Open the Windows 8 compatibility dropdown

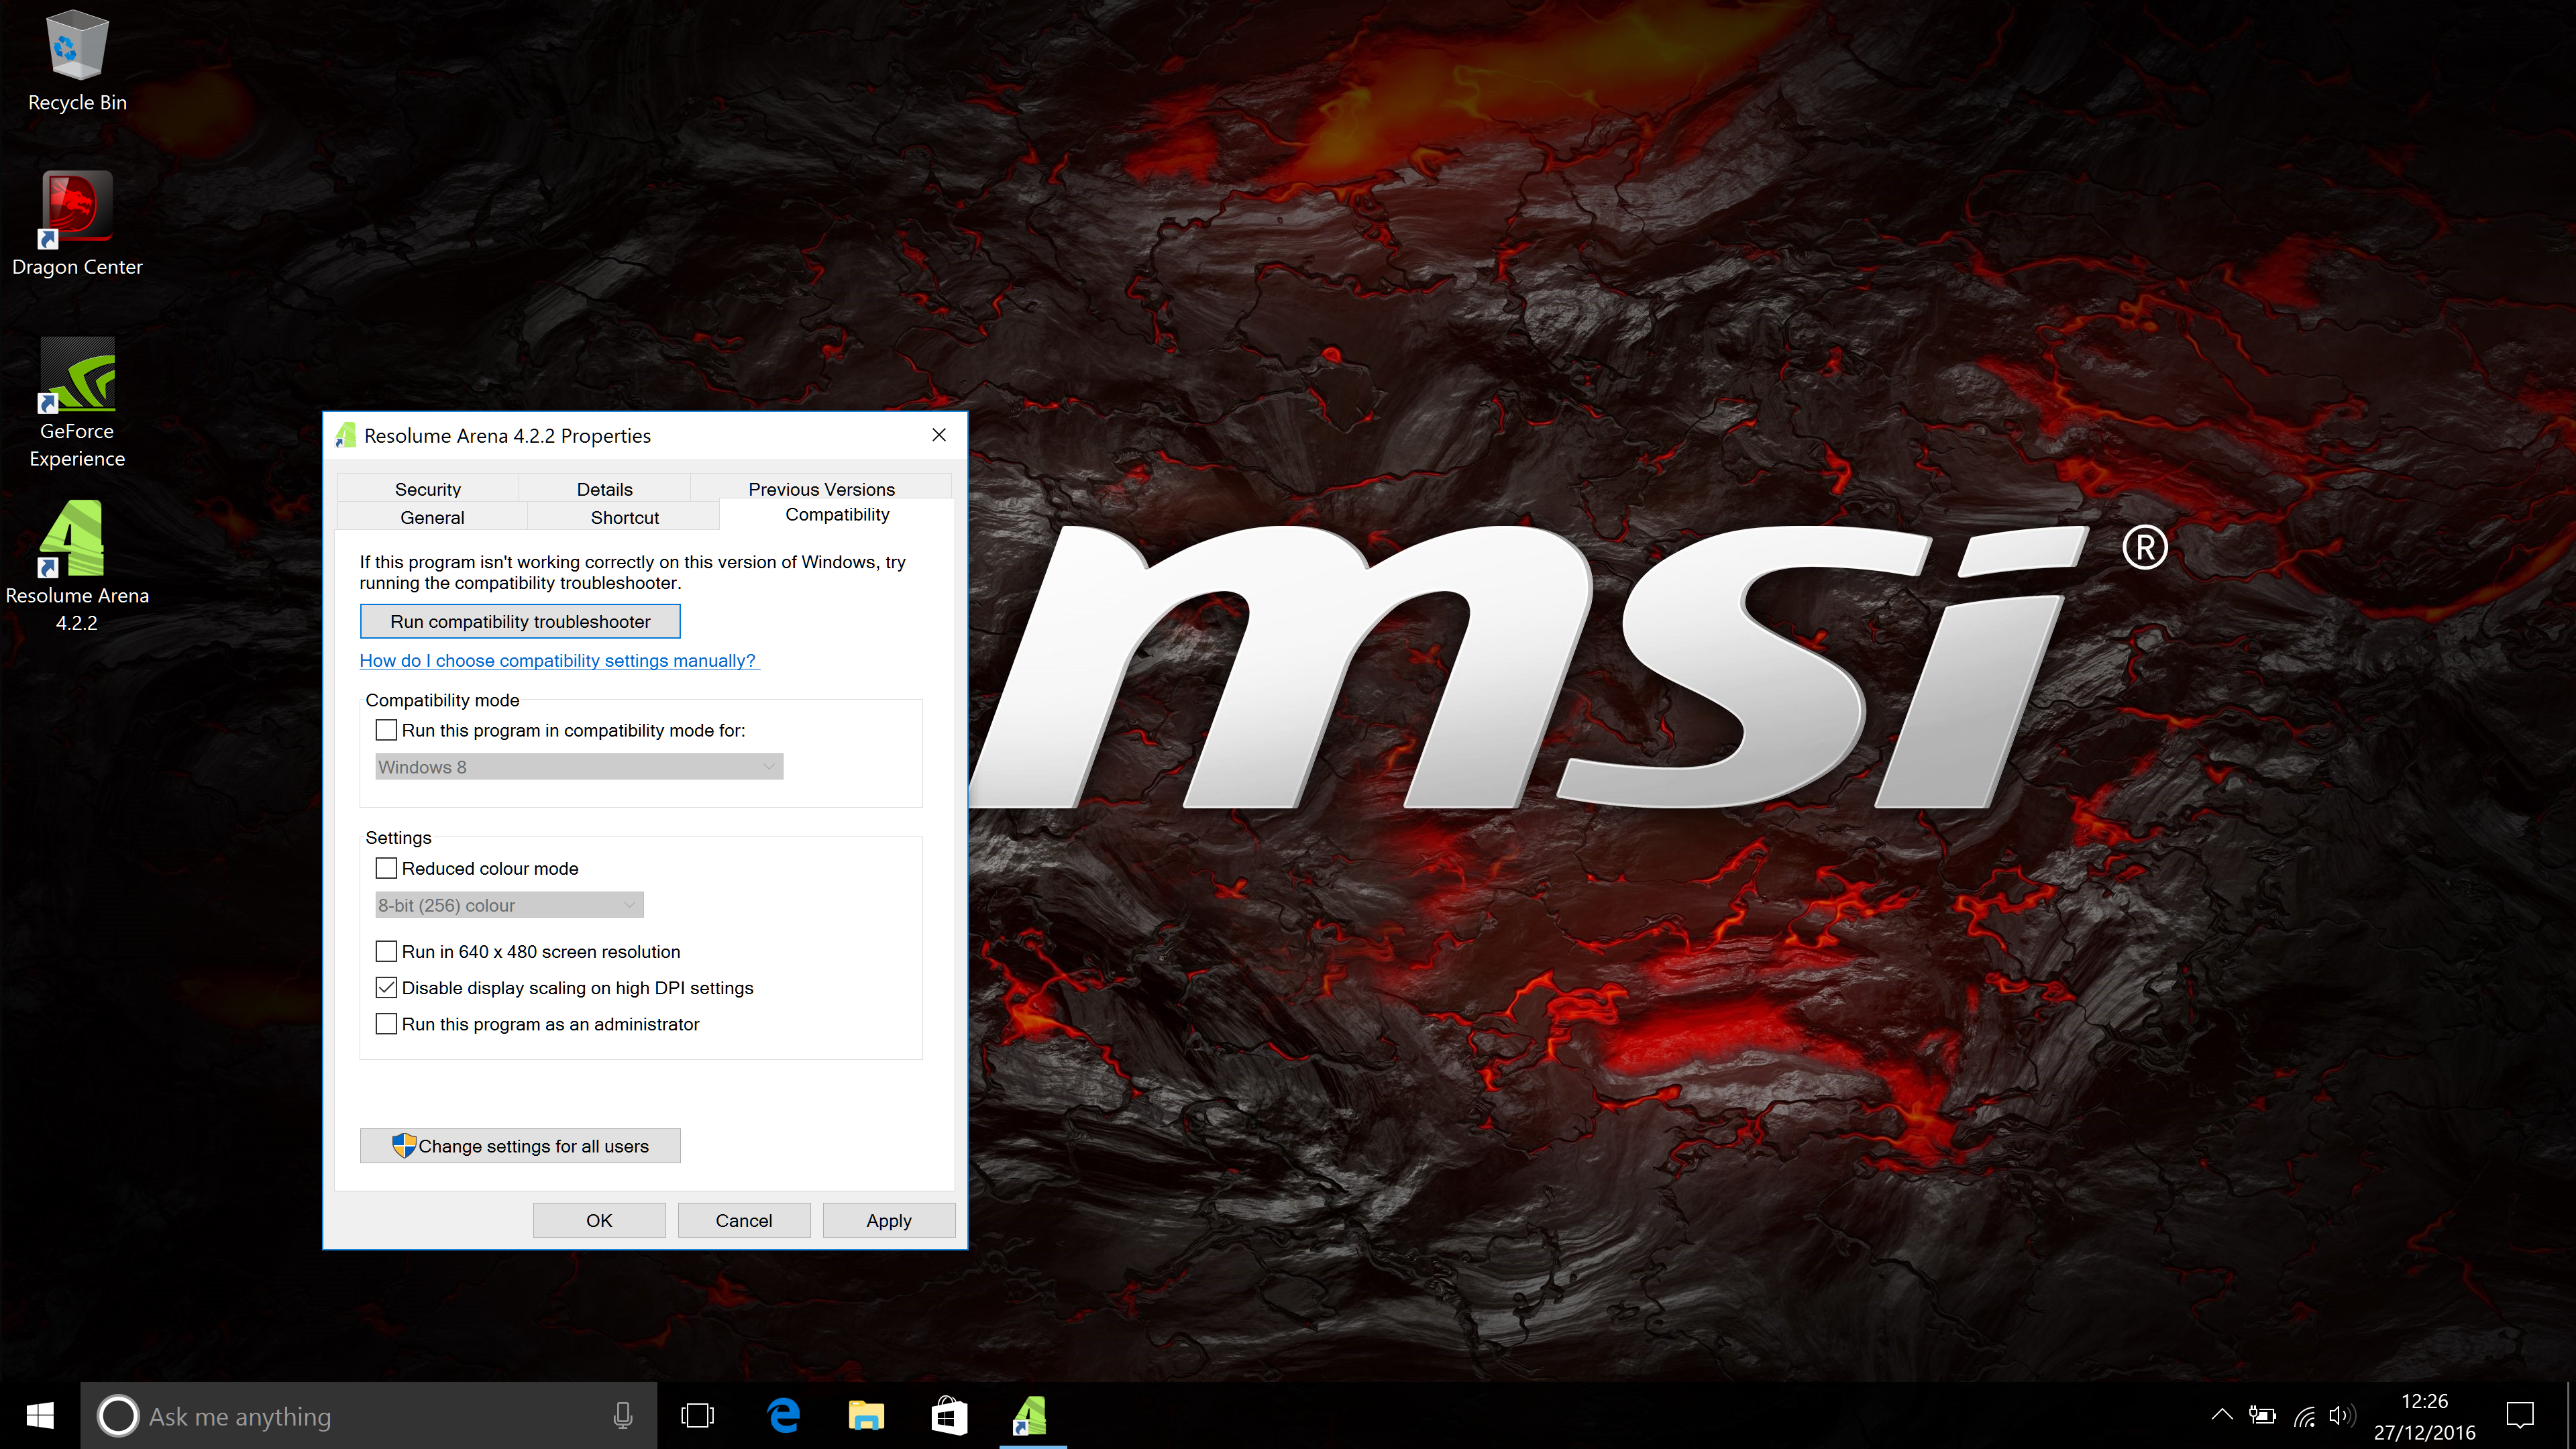click(x=578, y=767)
